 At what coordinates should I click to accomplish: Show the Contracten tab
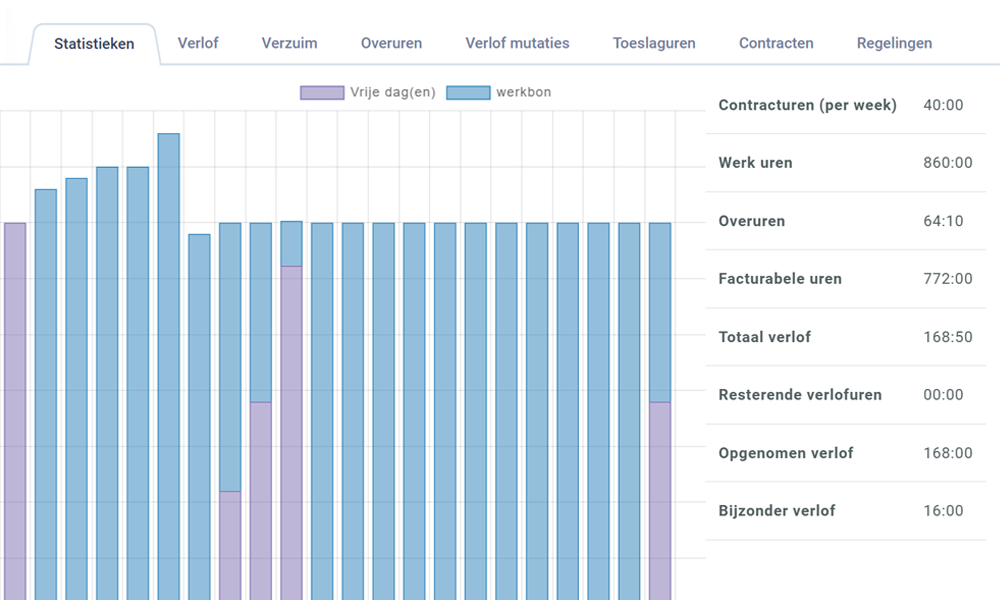[x=776, y=43]
